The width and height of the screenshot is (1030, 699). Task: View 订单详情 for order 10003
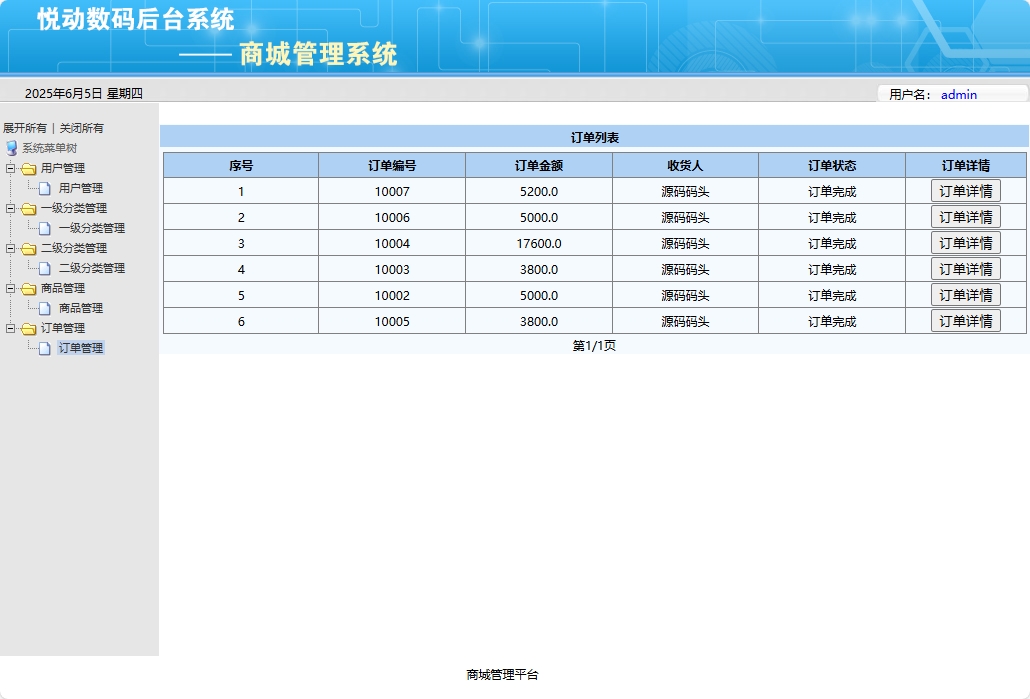966,269
